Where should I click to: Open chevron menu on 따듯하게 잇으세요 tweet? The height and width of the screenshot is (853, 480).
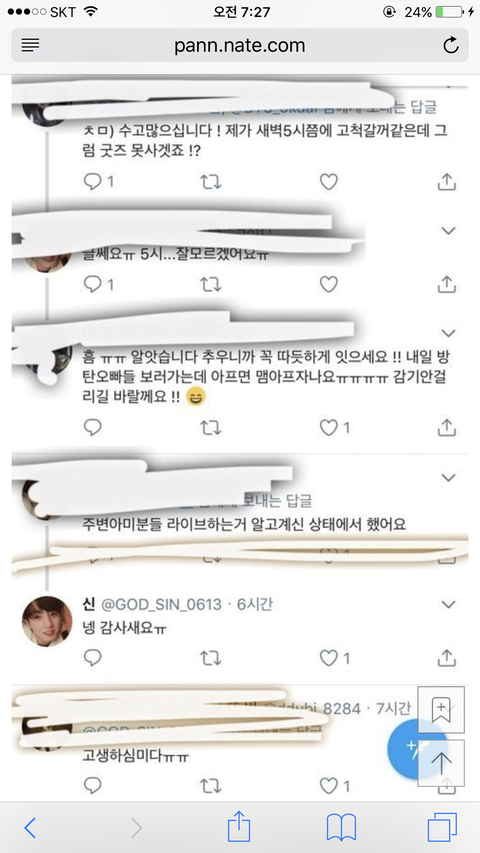click(448, 333)
